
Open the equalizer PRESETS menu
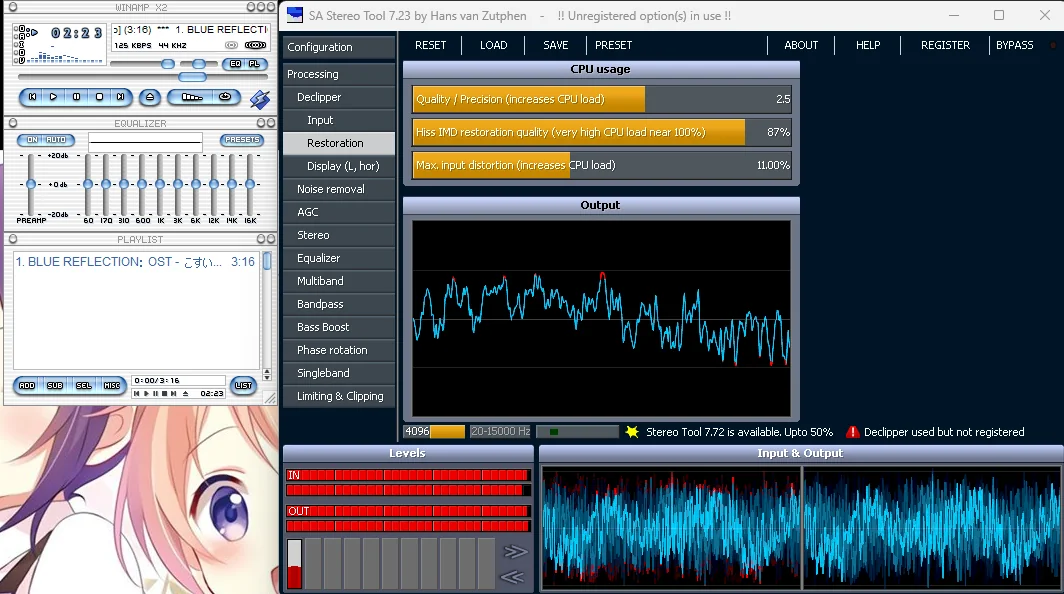pyautogui.click(x=241, y=140)
